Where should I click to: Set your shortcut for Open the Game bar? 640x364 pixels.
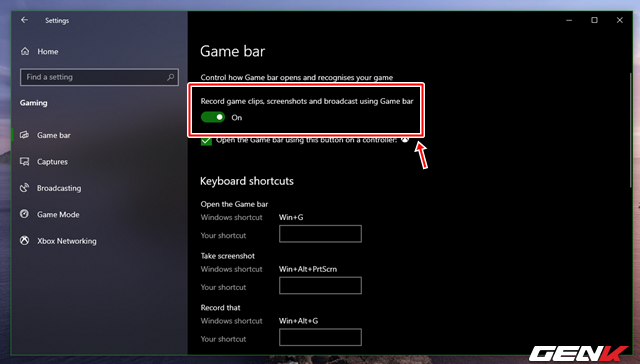coord(320,234)
